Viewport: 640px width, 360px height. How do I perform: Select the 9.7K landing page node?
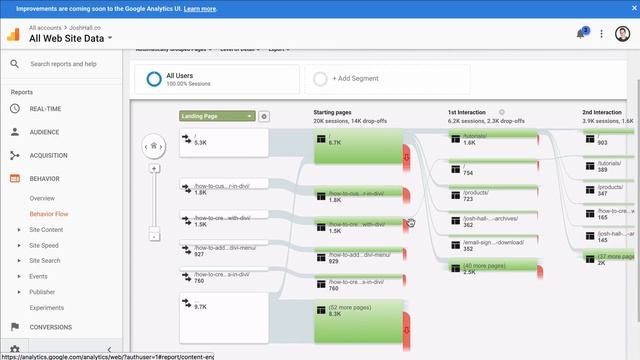click(224, 318)
